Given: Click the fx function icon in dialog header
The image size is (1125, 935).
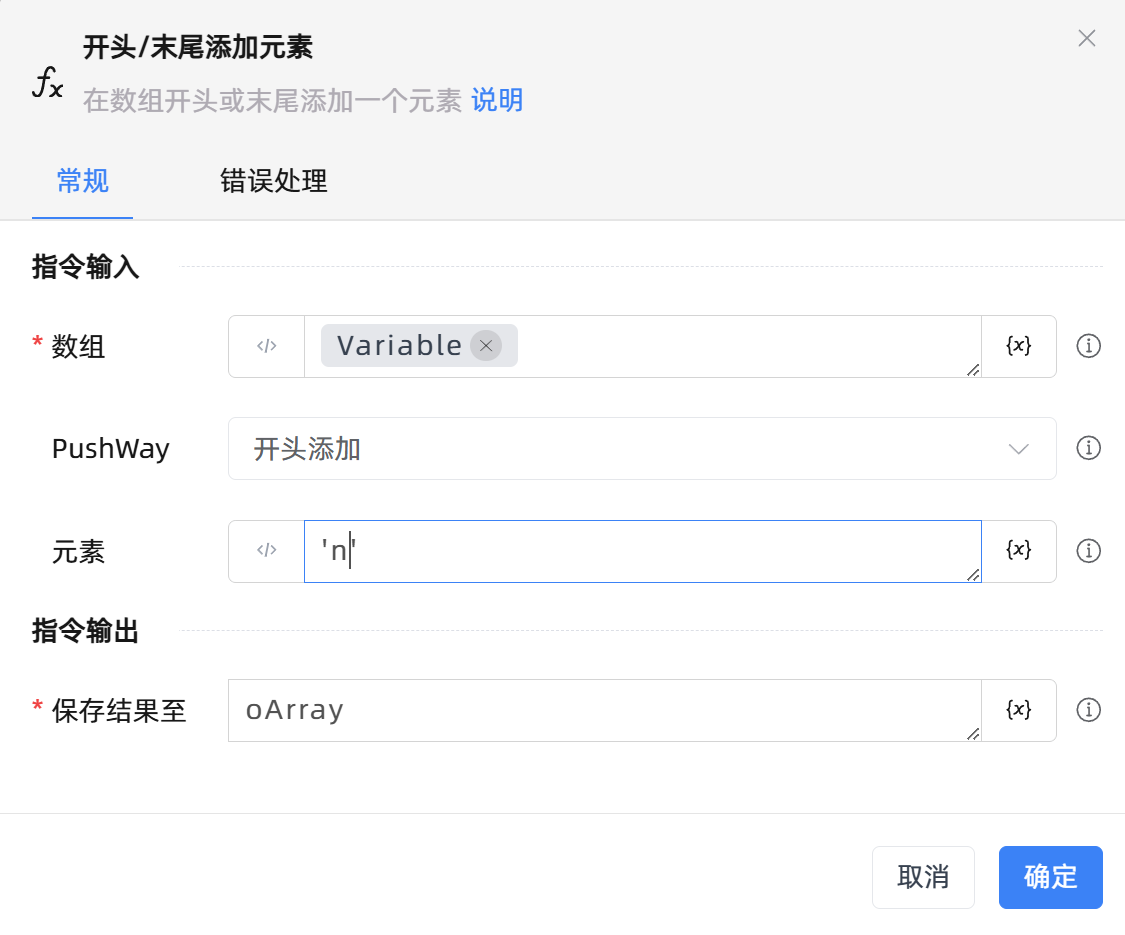Looking at the screenshot, I should tap(47, 86).
